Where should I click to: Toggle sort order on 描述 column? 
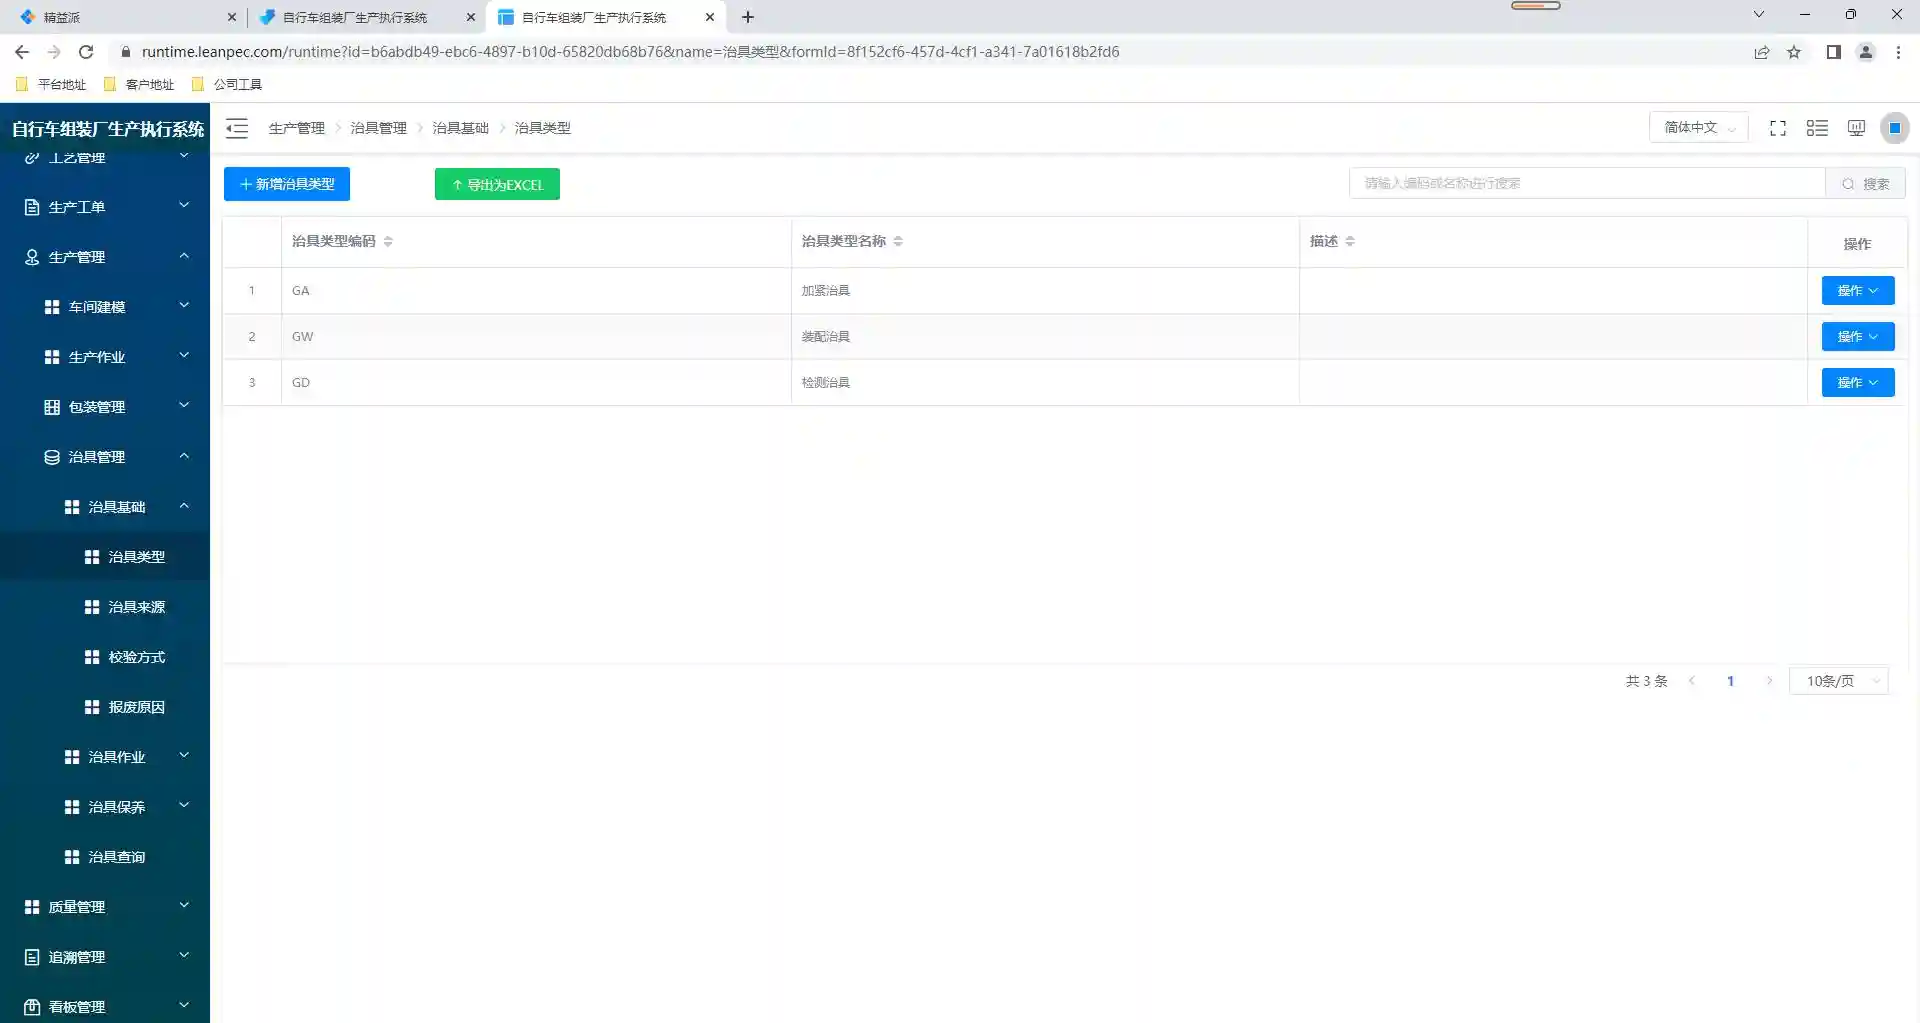(1350, 241)
